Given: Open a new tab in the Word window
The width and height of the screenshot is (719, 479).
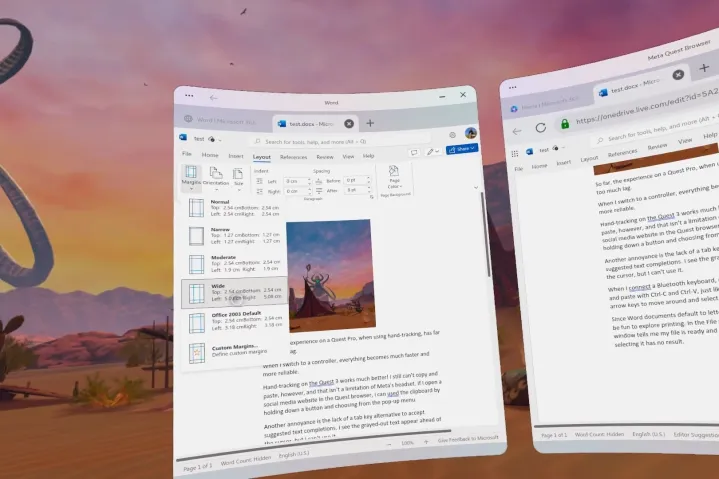Looking at the screenshot, I should click(x=370, y=123).
